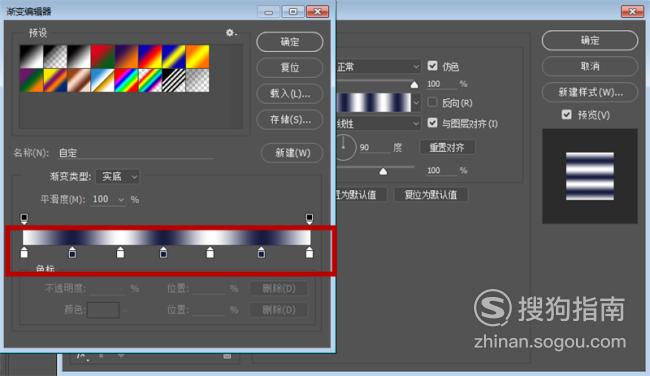Select the diagonal black stripes gradient preset
Image resolution: width=650 pixels, height=376 pixels.
tap(174, 80)
